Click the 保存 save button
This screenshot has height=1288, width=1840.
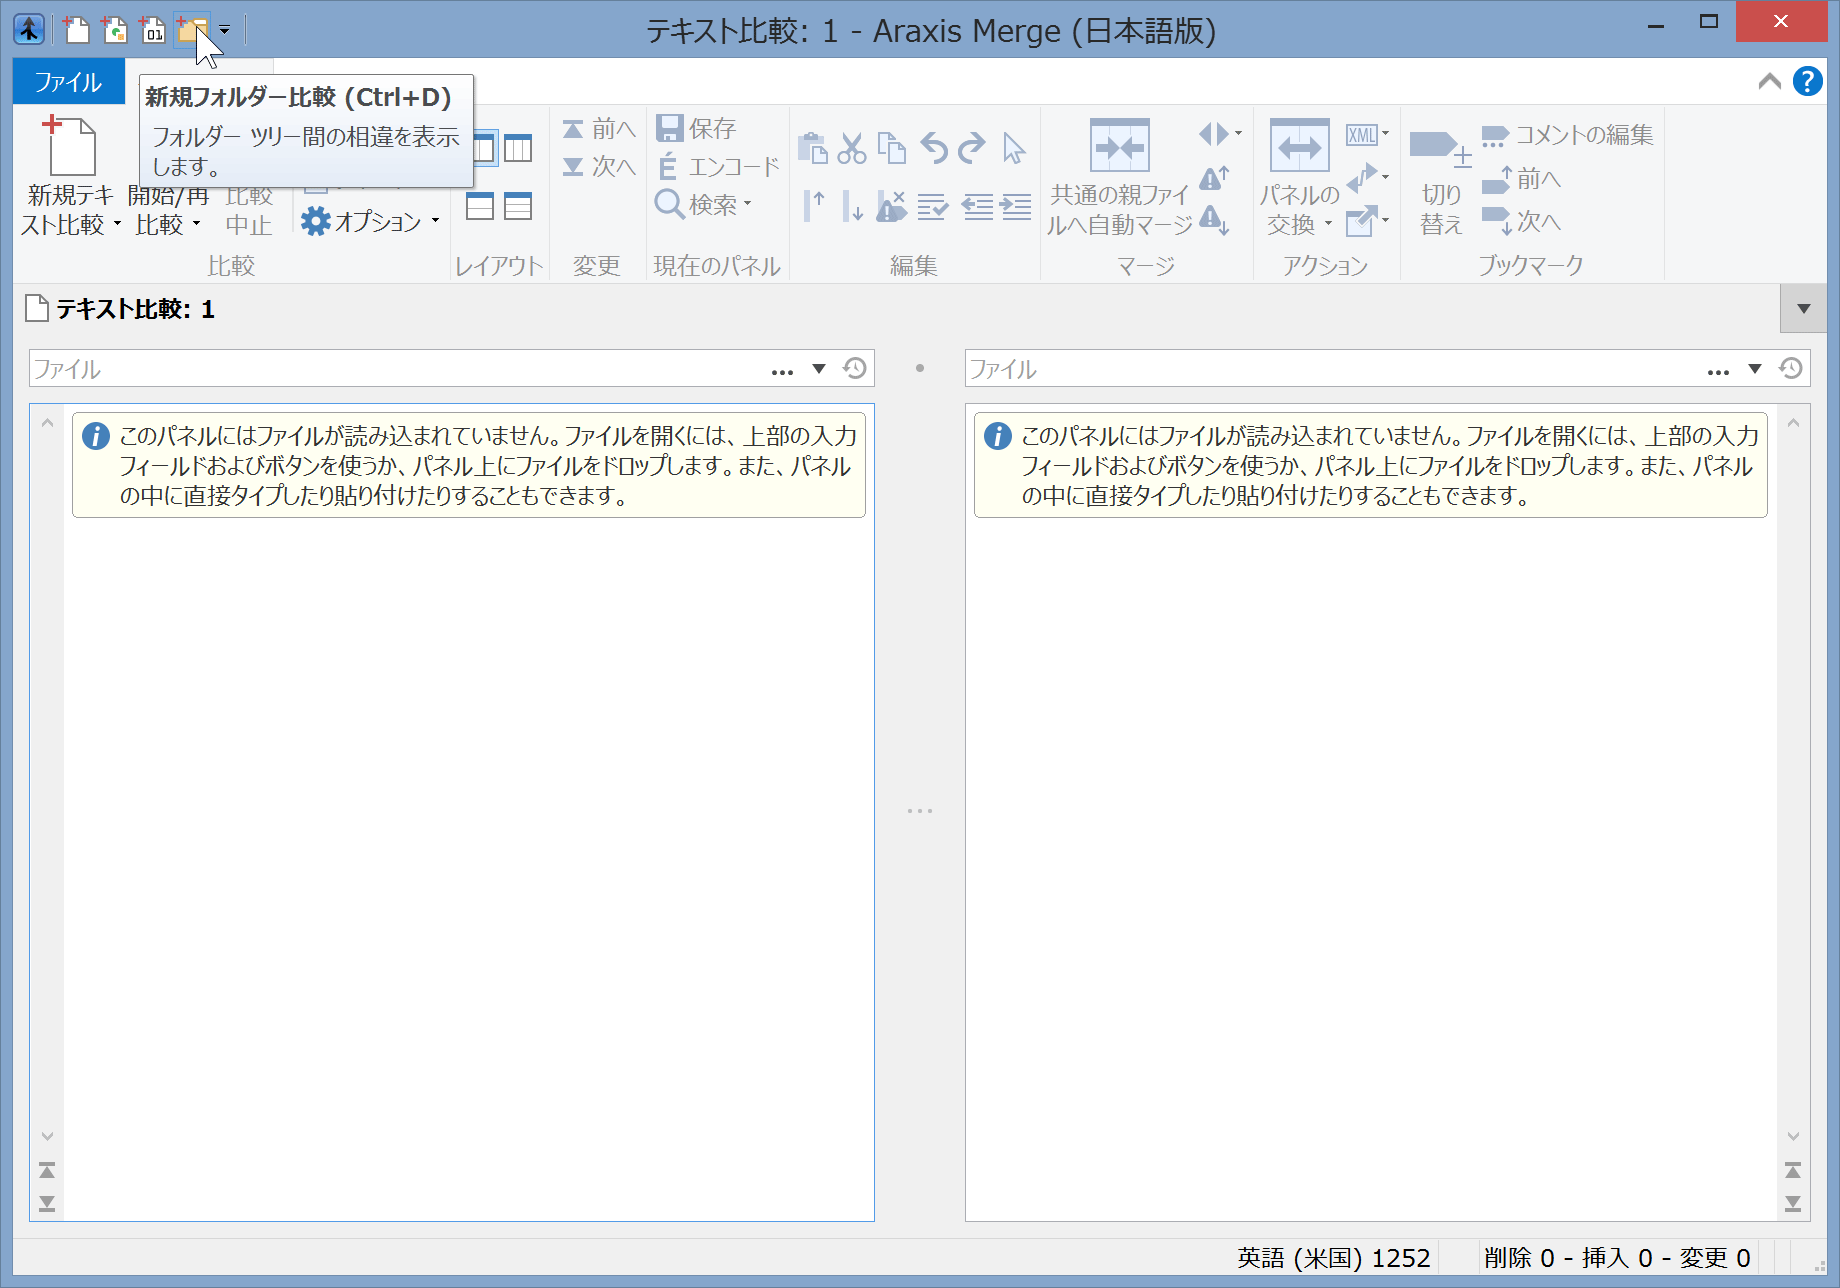[697, 128]
